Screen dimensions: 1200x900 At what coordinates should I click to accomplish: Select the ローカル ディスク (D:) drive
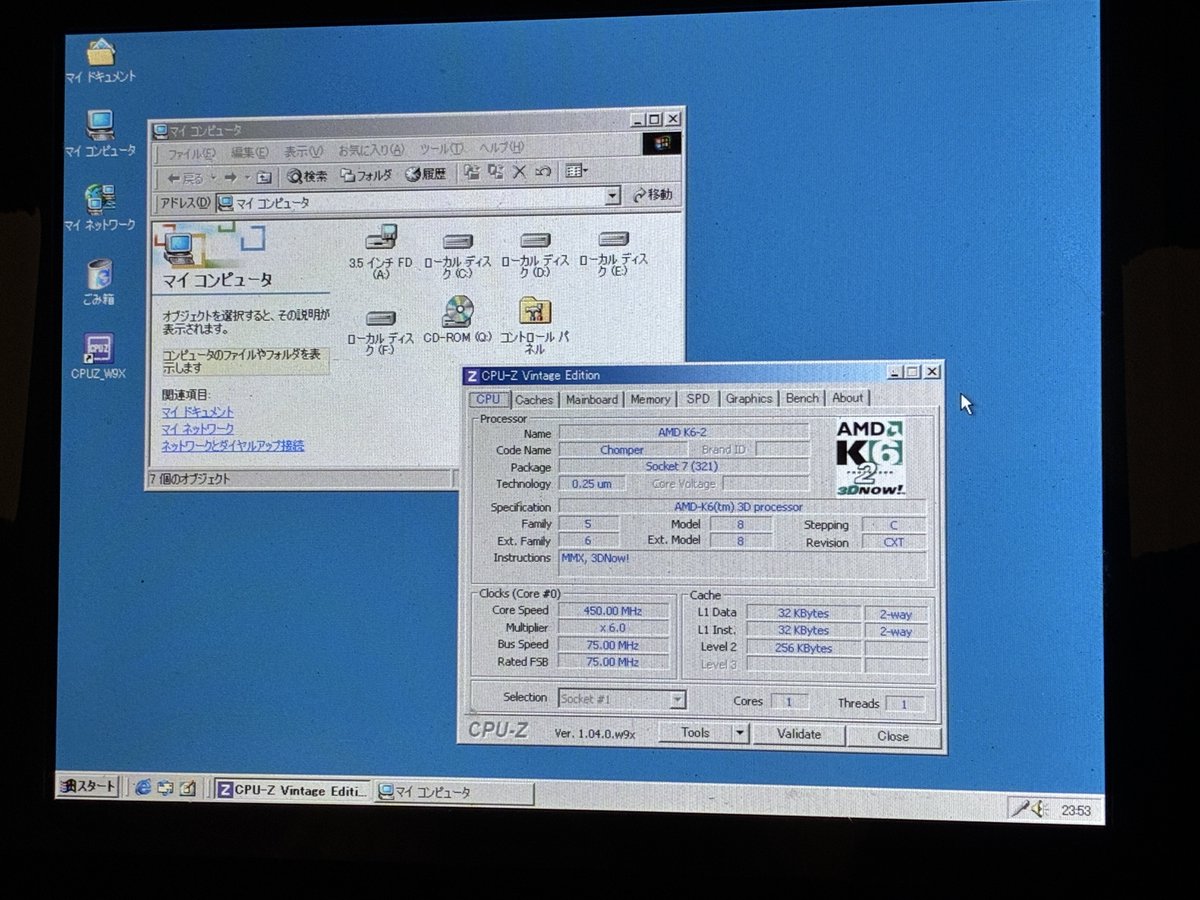point(535,253)
